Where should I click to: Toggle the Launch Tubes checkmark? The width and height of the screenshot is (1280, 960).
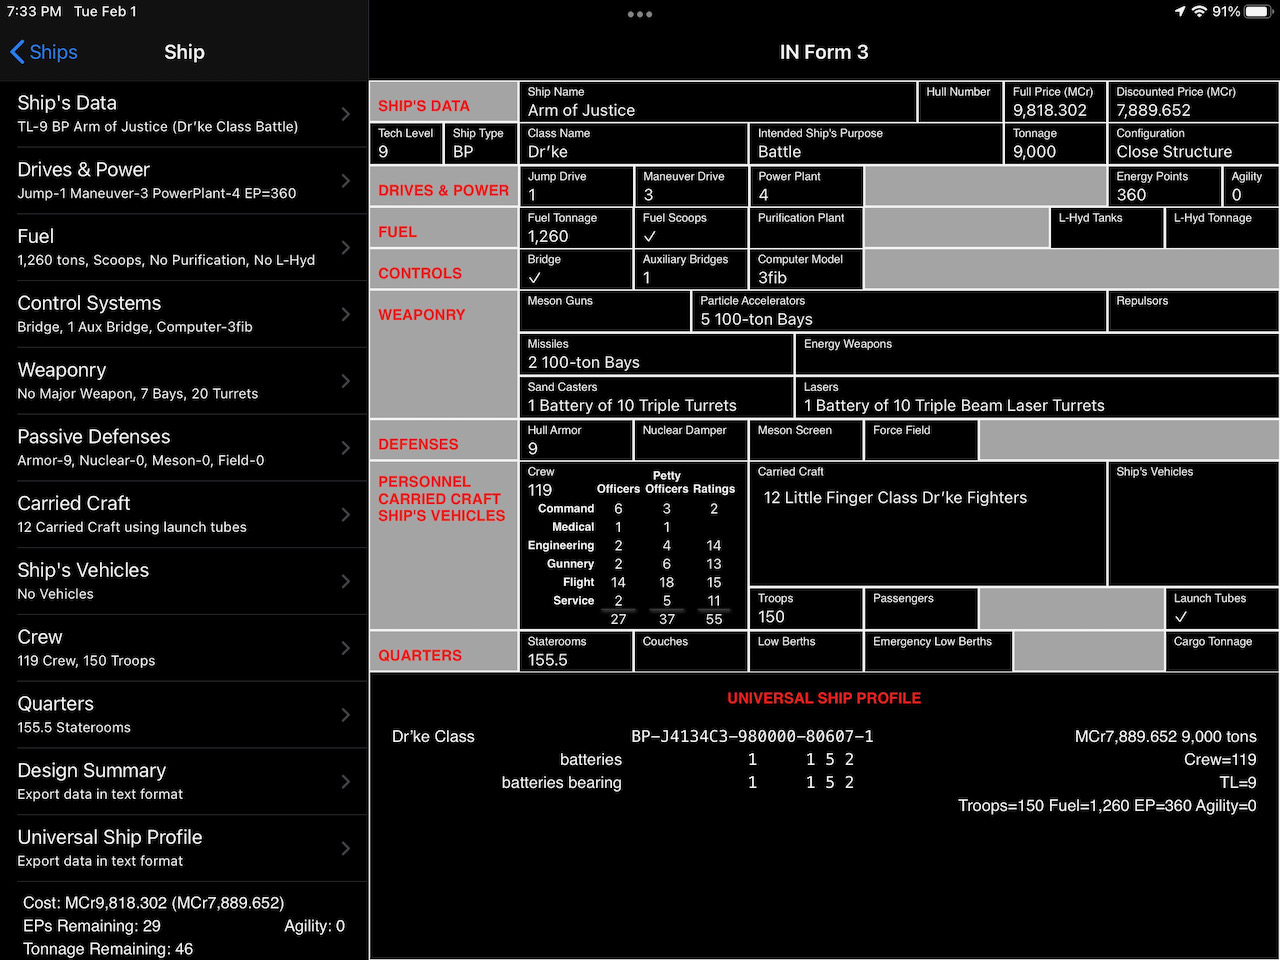tap(1181, 617)
